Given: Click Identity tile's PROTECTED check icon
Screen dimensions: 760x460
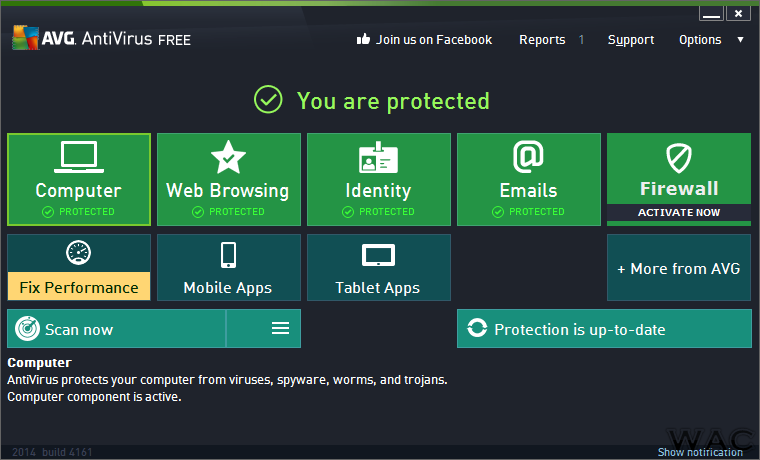Looking at the screenshot, I should [348, 212].
